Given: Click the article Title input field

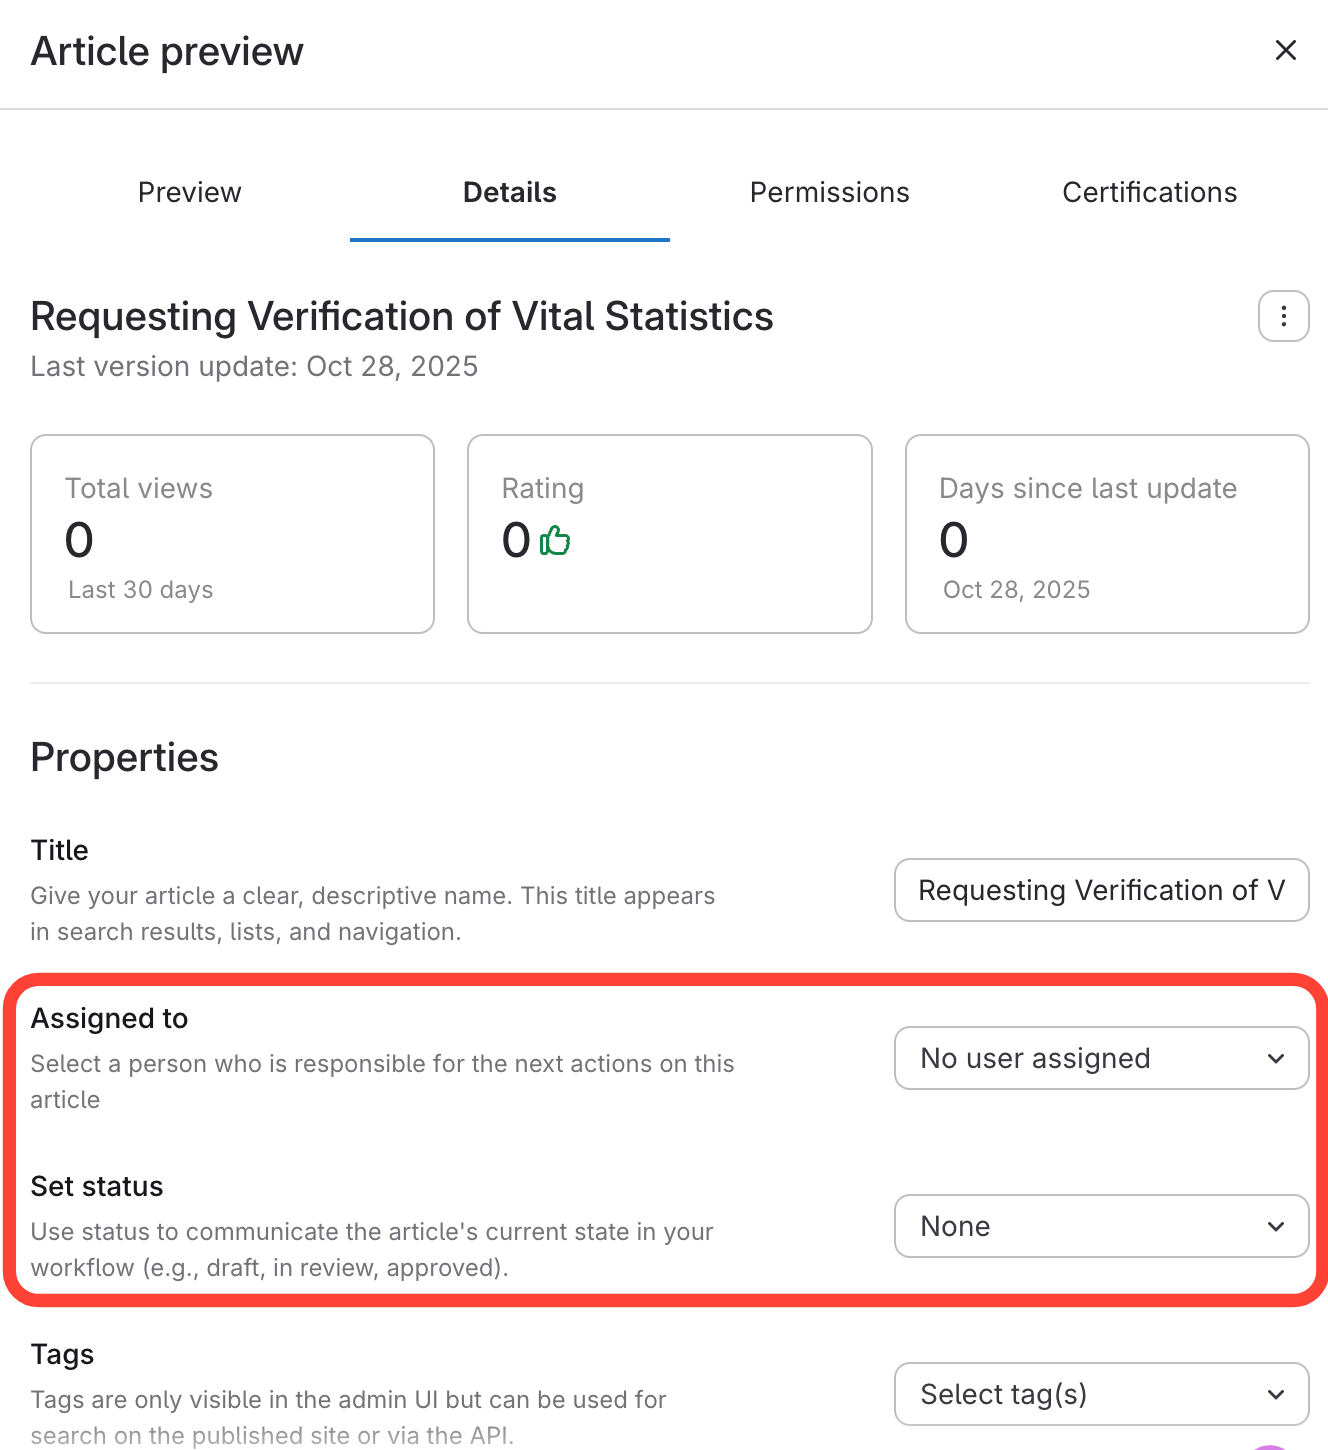Looking at the screenshot, I should (1101, 890).
